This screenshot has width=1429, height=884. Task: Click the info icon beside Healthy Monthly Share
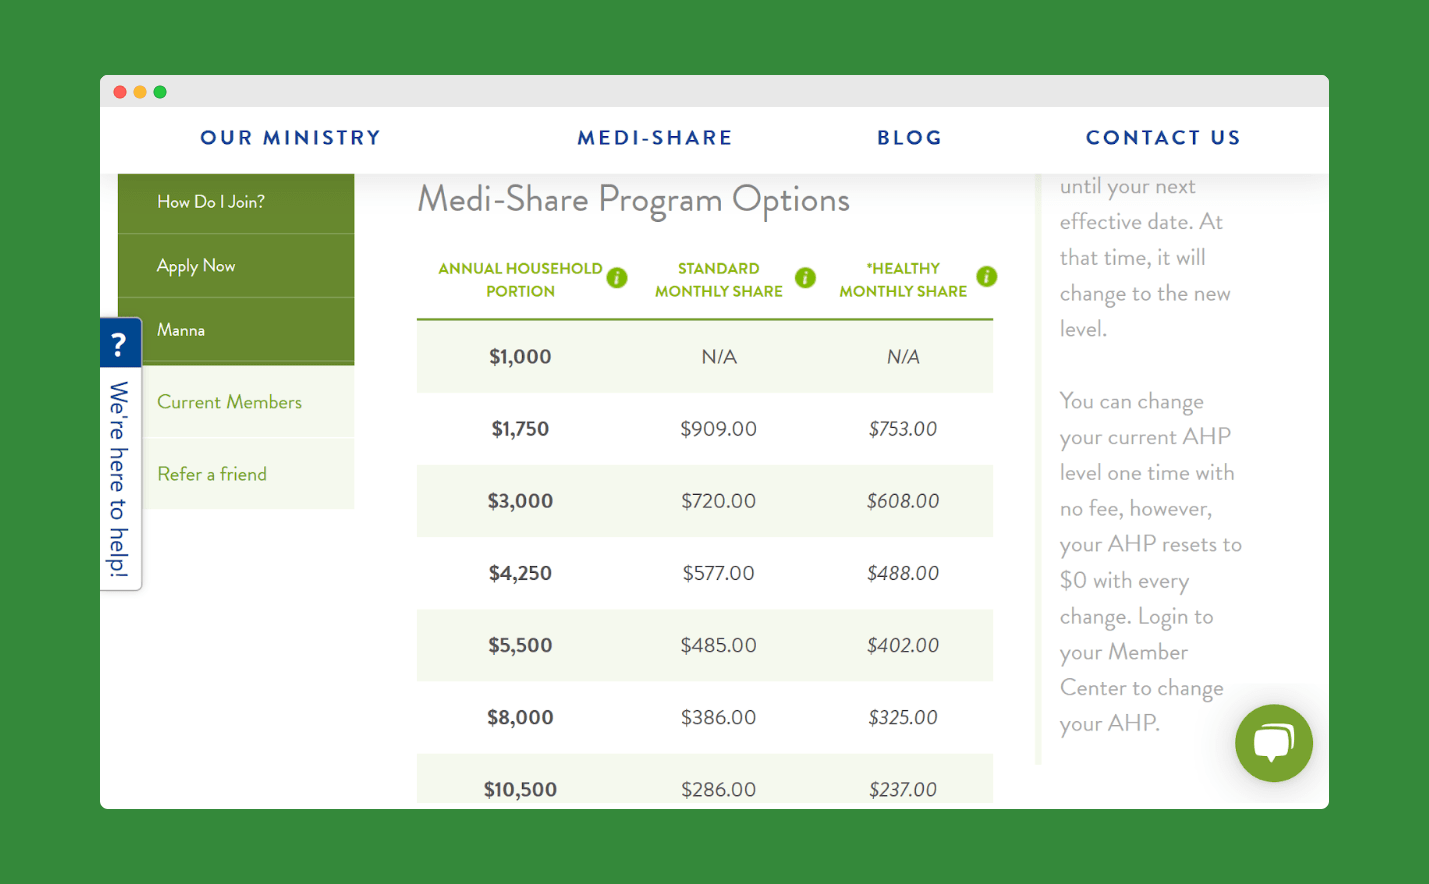[987, 277]
